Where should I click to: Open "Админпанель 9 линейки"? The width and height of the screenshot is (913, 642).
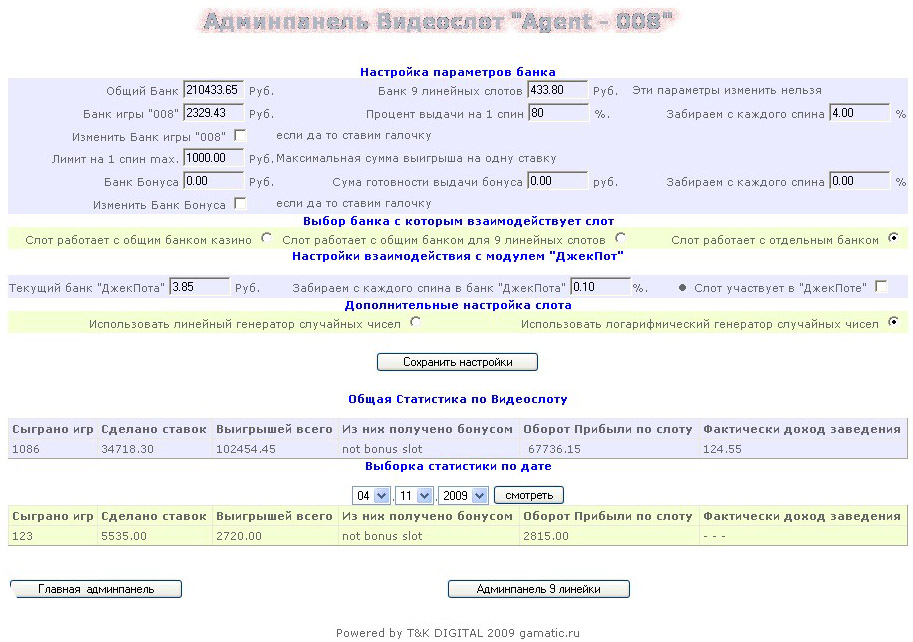538,589
